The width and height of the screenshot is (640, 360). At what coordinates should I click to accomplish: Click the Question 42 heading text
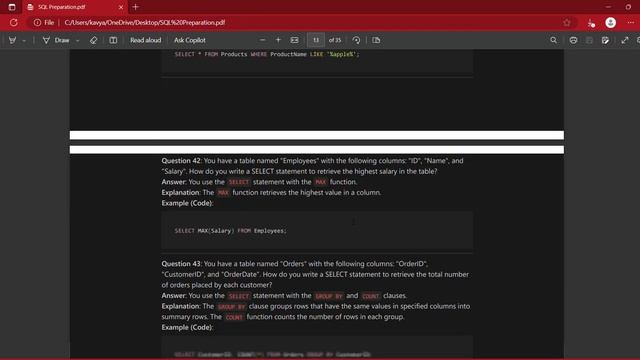pyautogui.click(x=181, y=161)
